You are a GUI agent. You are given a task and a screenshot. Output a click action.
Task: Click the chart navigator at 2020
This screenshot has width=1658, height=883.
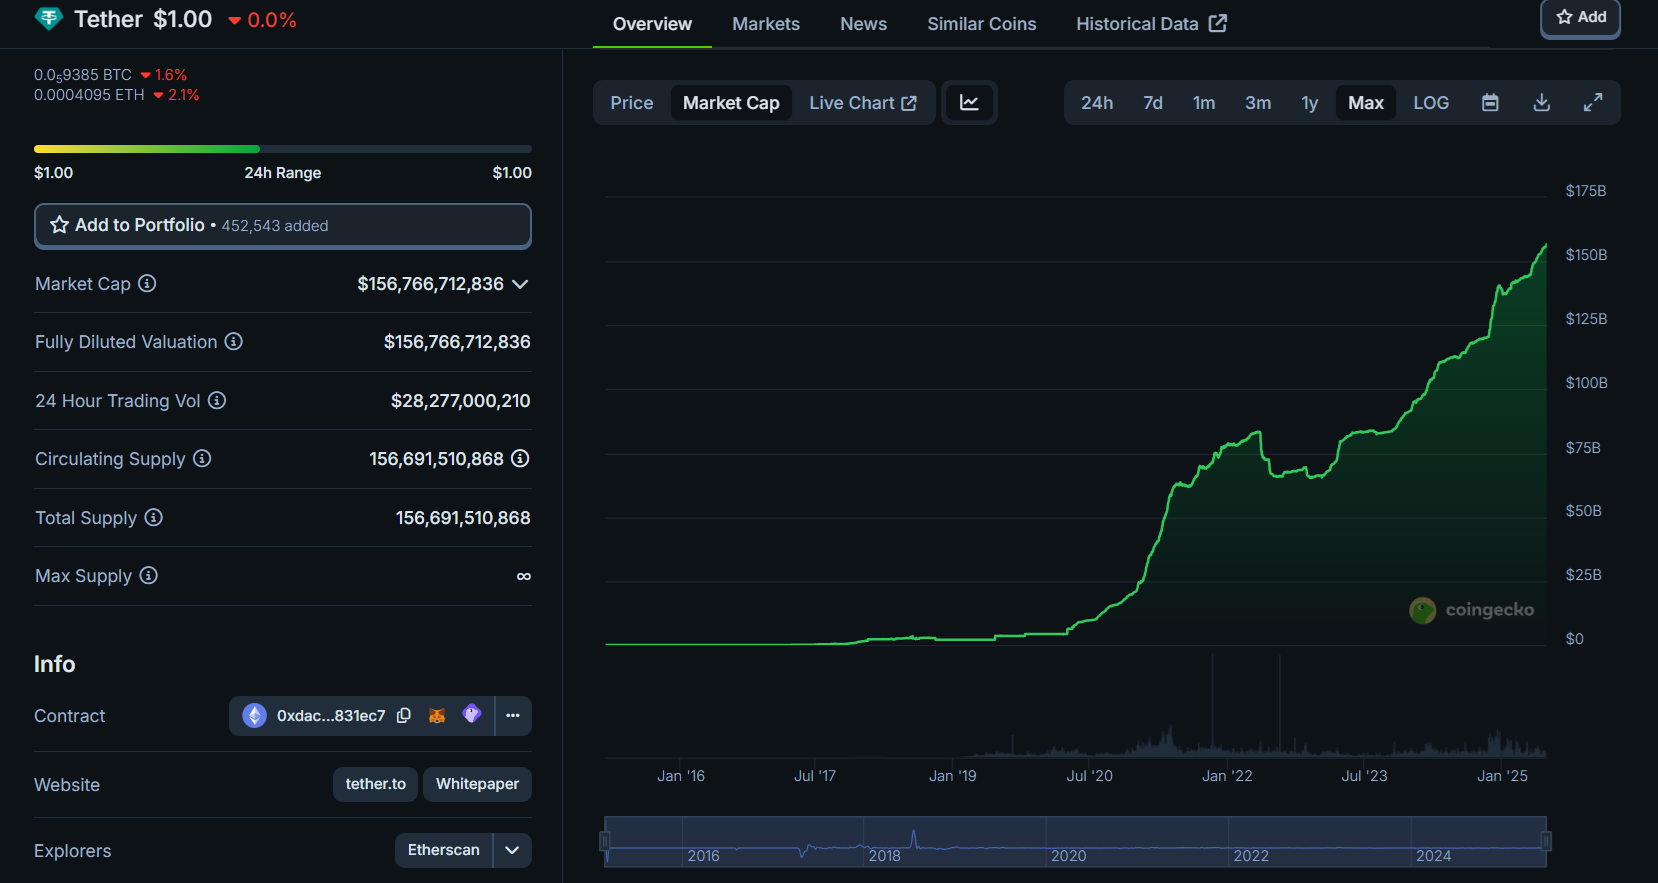click(1068, 856)
